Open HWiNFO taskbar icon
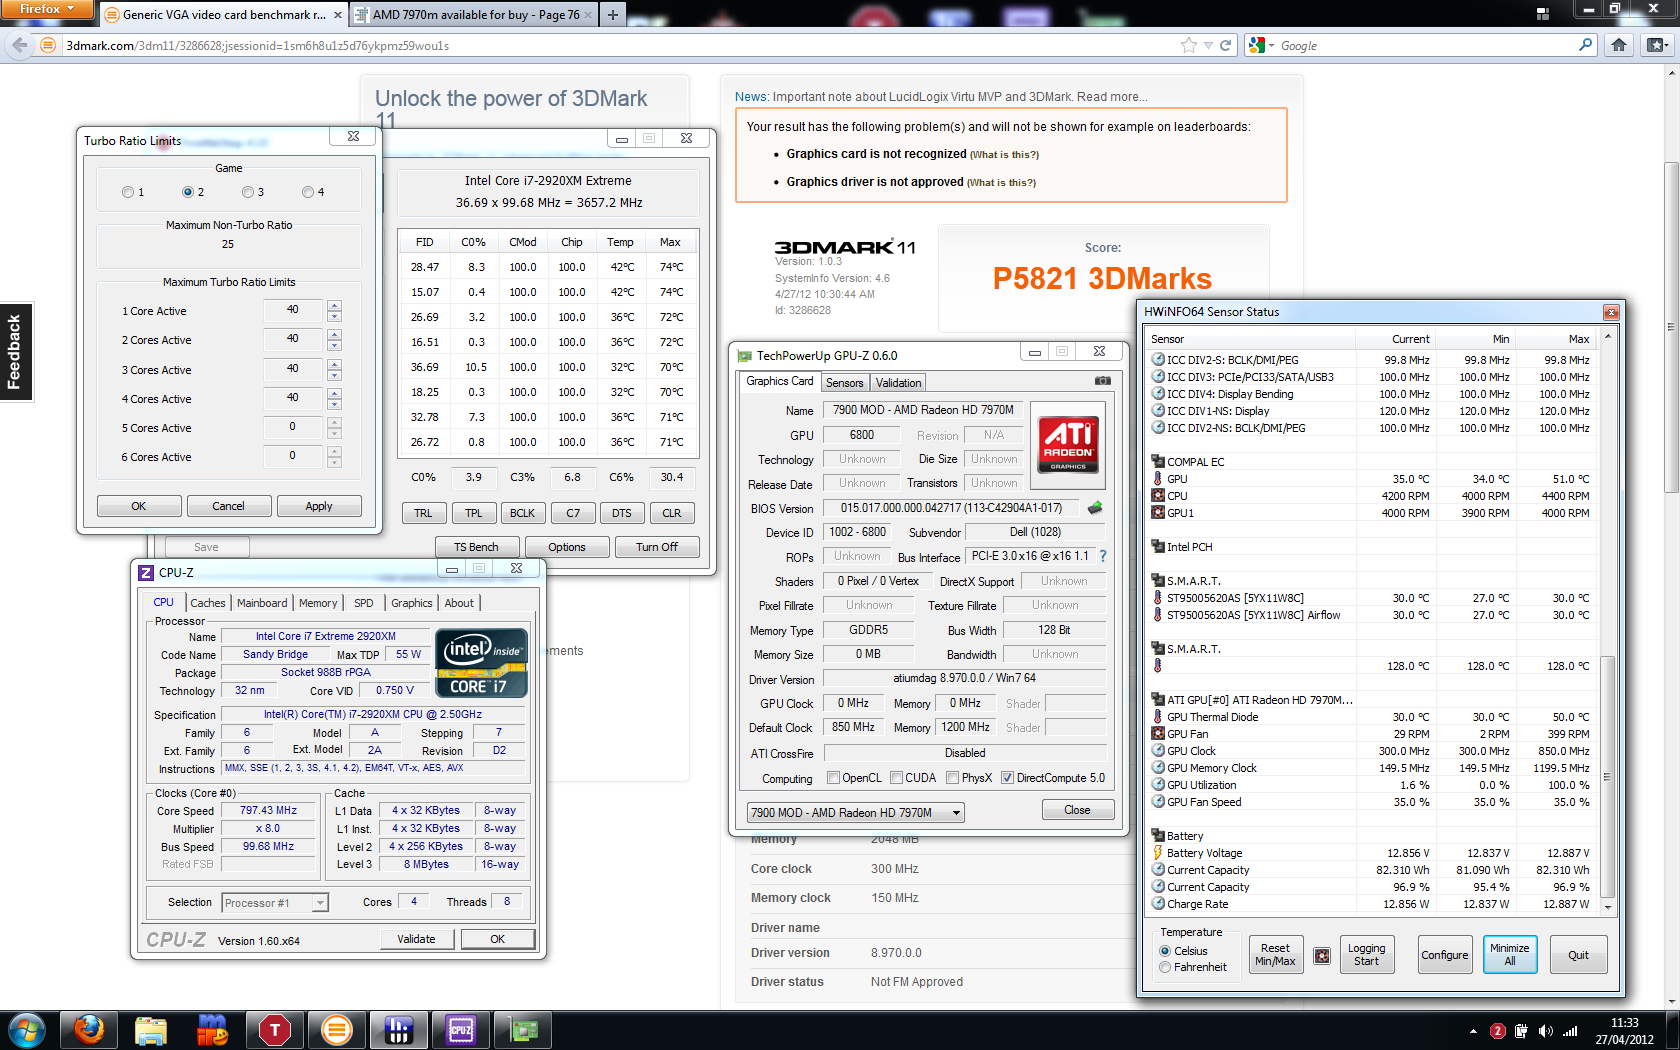1680x1050 pixels. tap(399, 1029)
